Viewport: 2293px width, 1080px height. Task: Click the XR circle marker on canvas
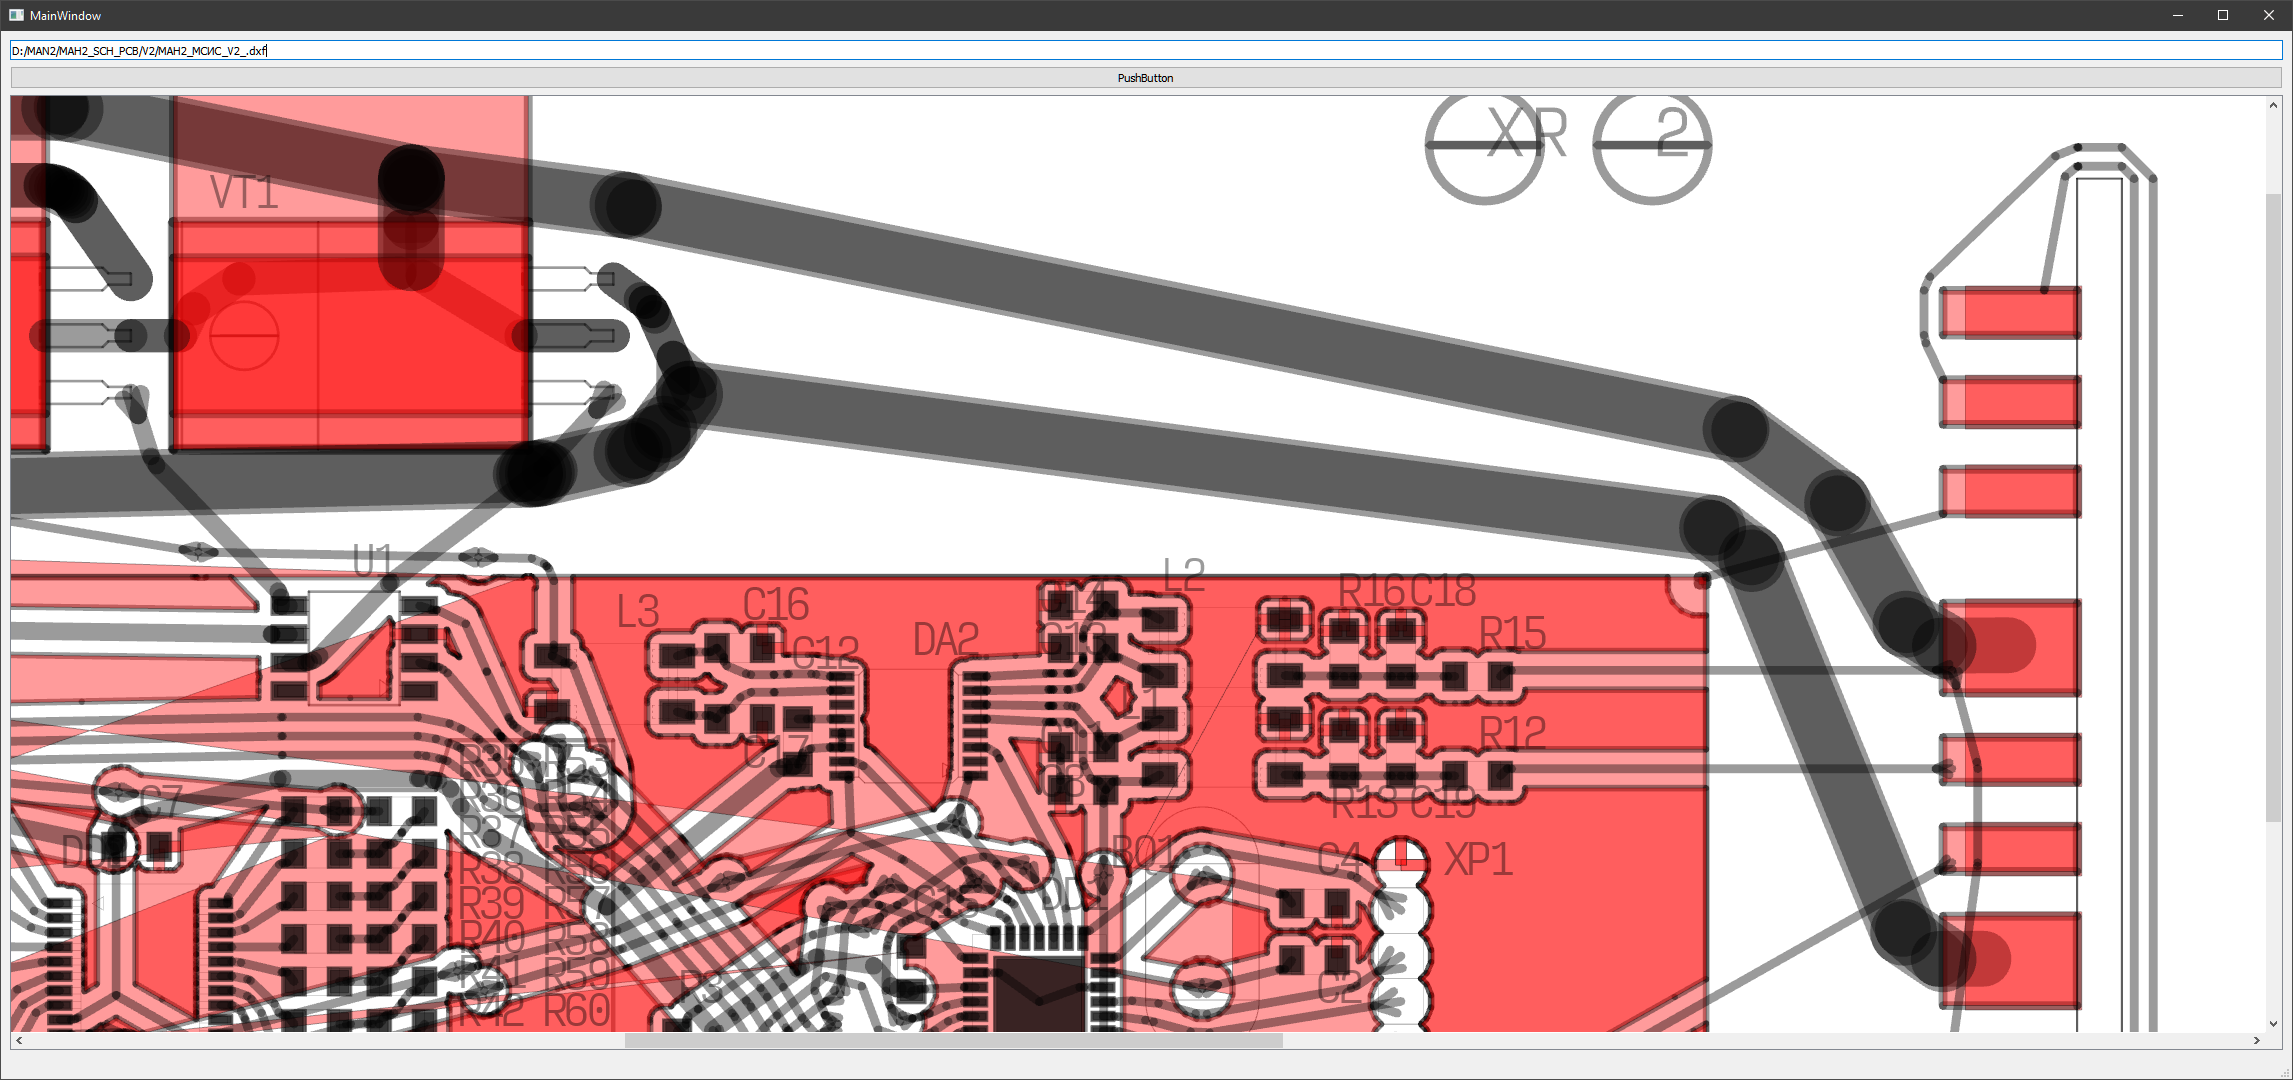(1484, 146)
